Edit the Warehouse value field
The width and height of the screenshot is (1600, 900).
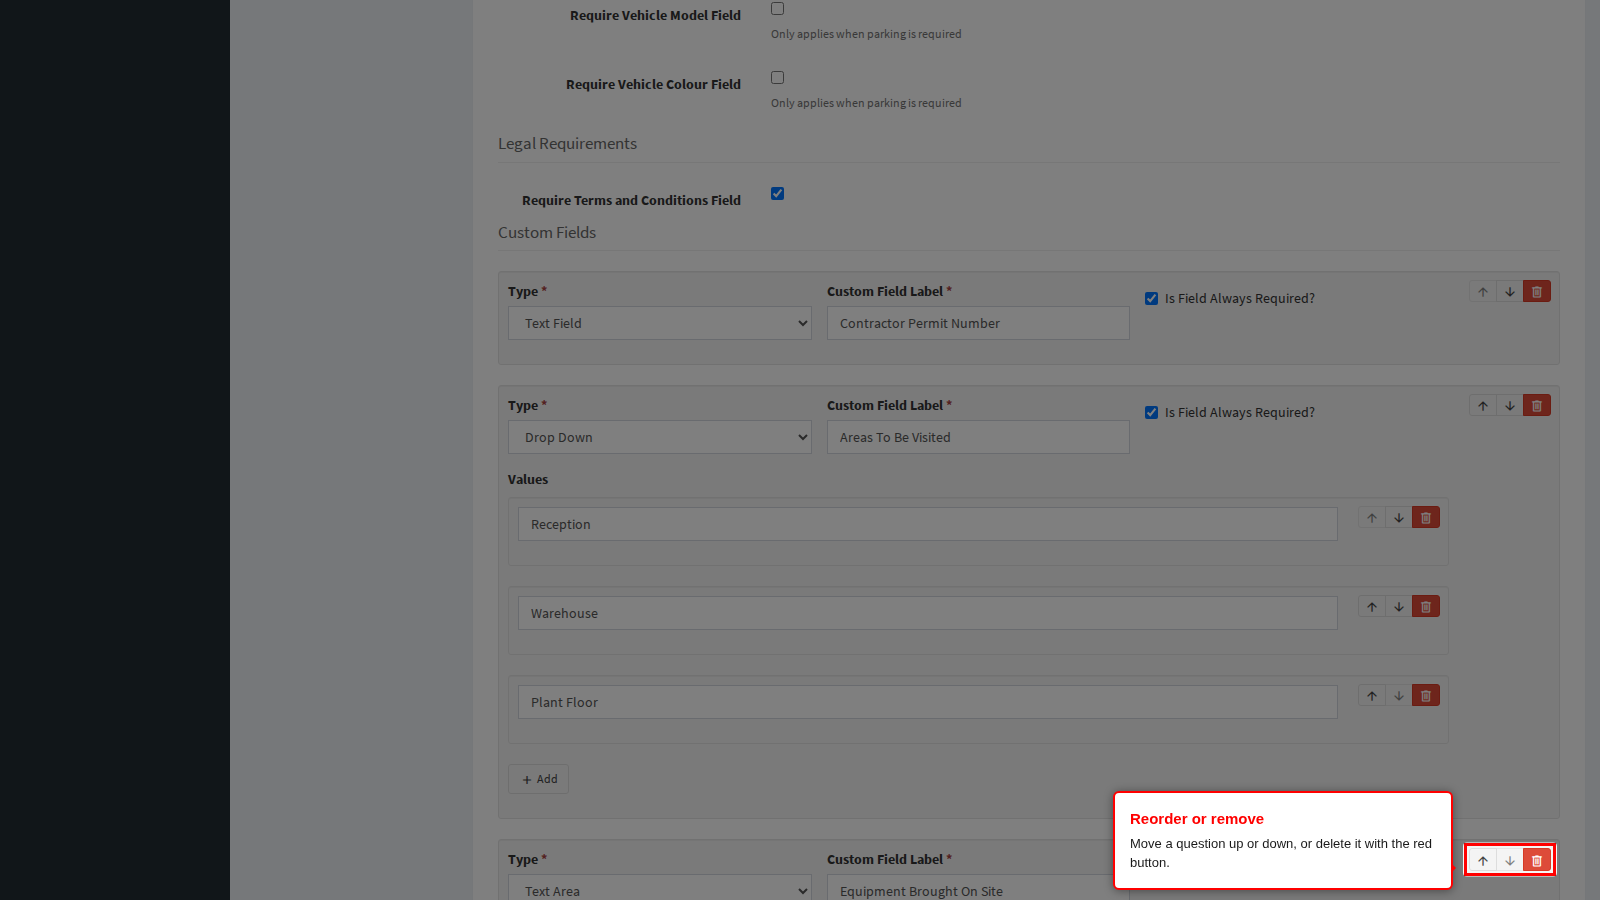[928, 613]
